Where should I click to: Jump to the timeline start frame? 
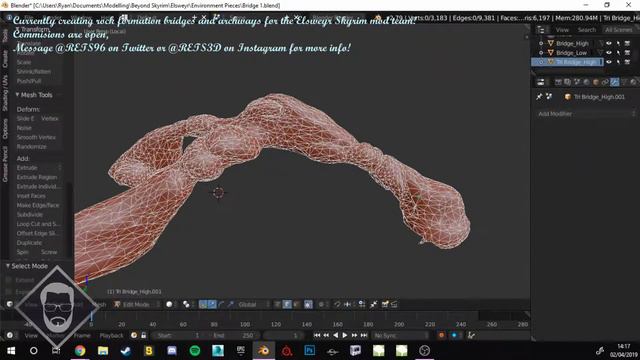pyautogui.click(x=317, y=335)
